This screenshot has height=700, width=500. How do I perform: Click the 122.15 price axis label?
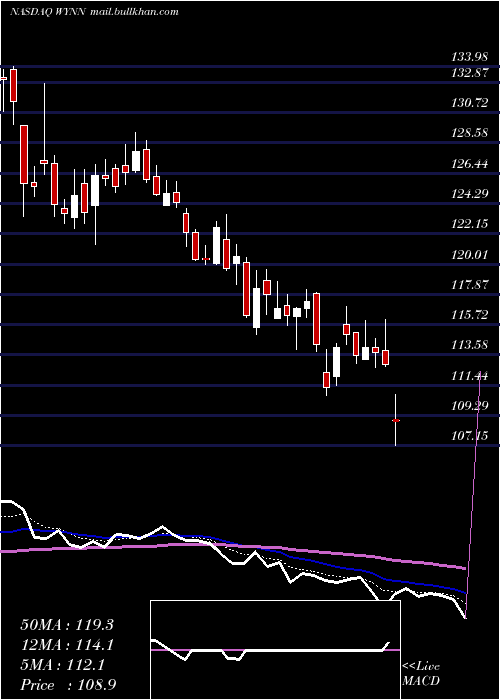pyautogui.click(x=470, y=224)
